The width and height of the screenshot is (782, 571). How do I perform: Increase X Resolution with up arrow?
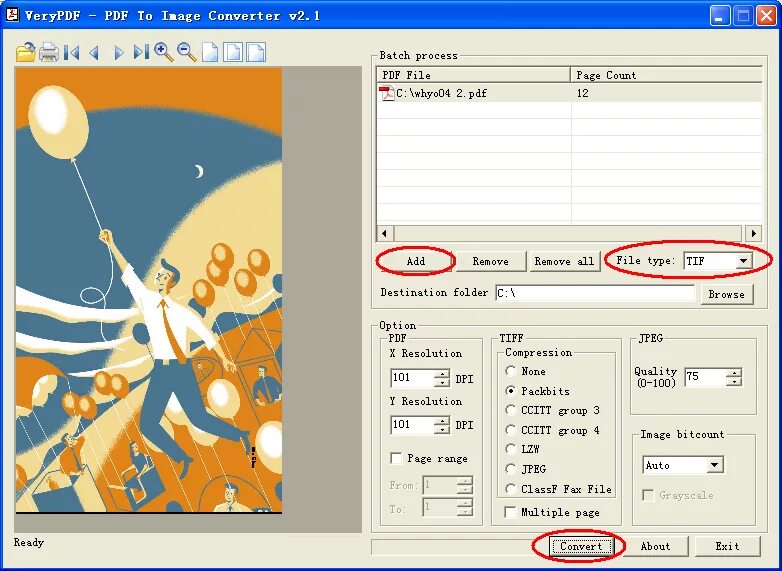[441, 374]
